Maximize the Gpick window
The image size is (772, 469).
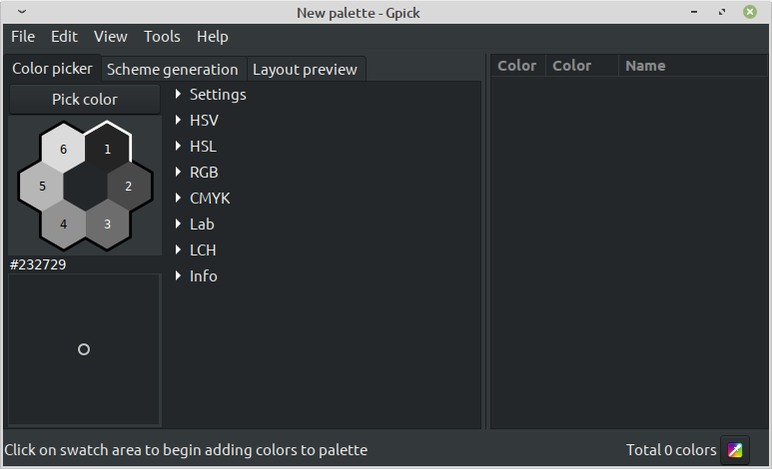pos(722,12)
